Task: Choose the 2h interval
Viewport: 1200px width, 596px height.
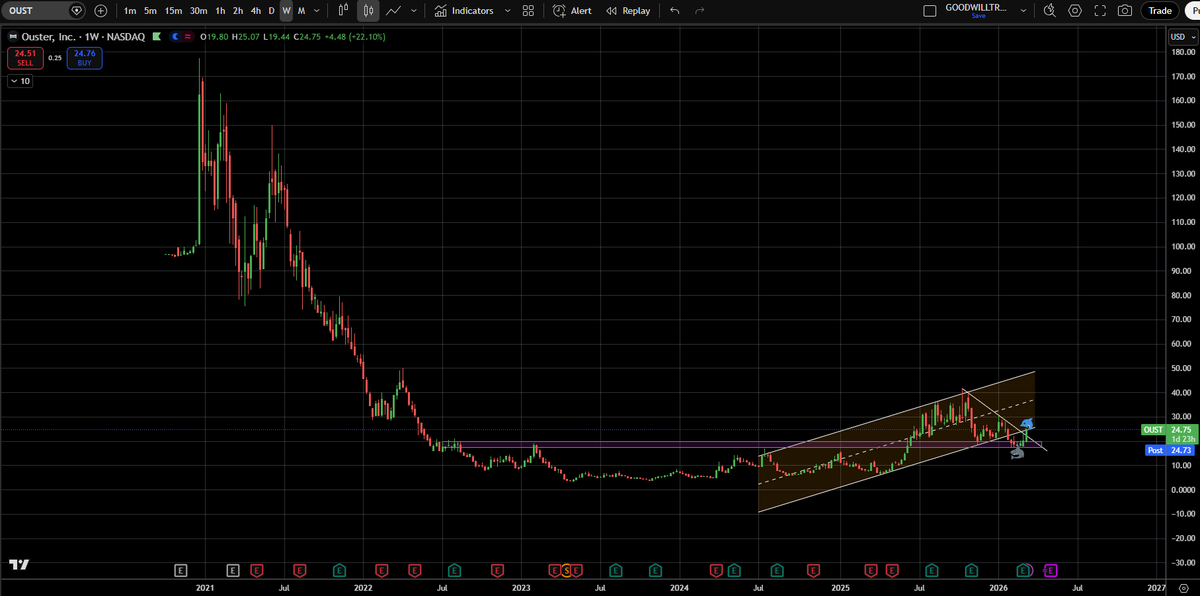Action: pyautogui.click(x=237, y=11)
